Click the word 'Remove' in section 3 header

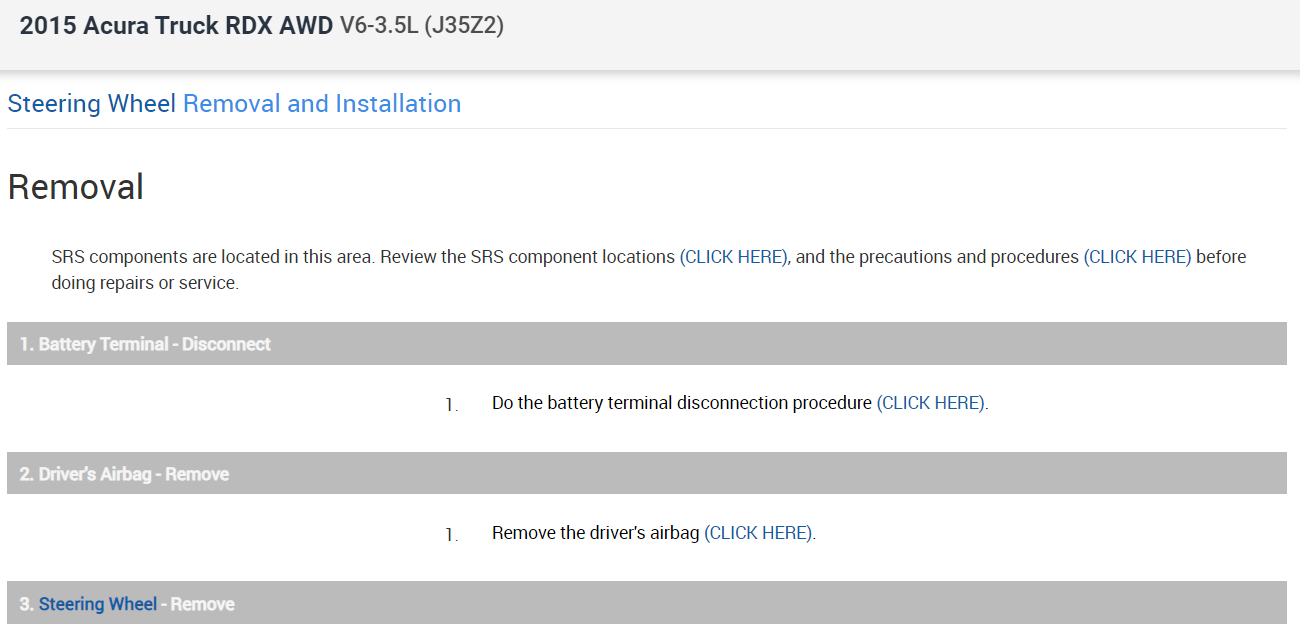point(203,604)
